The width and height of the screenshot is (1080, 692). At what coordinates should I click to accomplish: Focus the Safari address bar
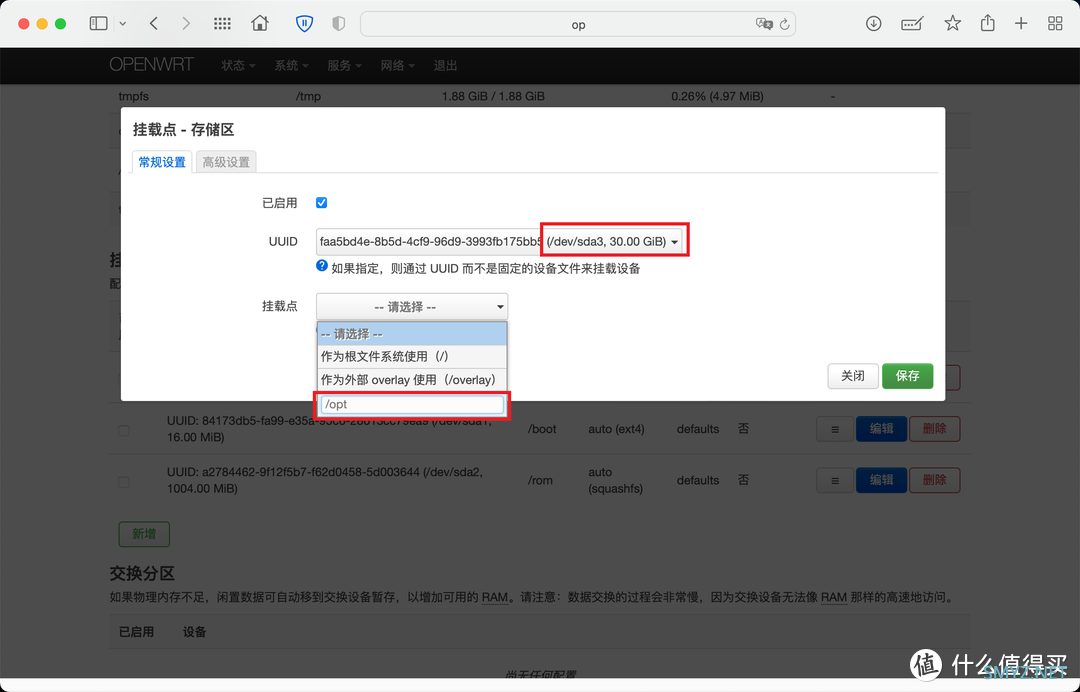(577, 24)
